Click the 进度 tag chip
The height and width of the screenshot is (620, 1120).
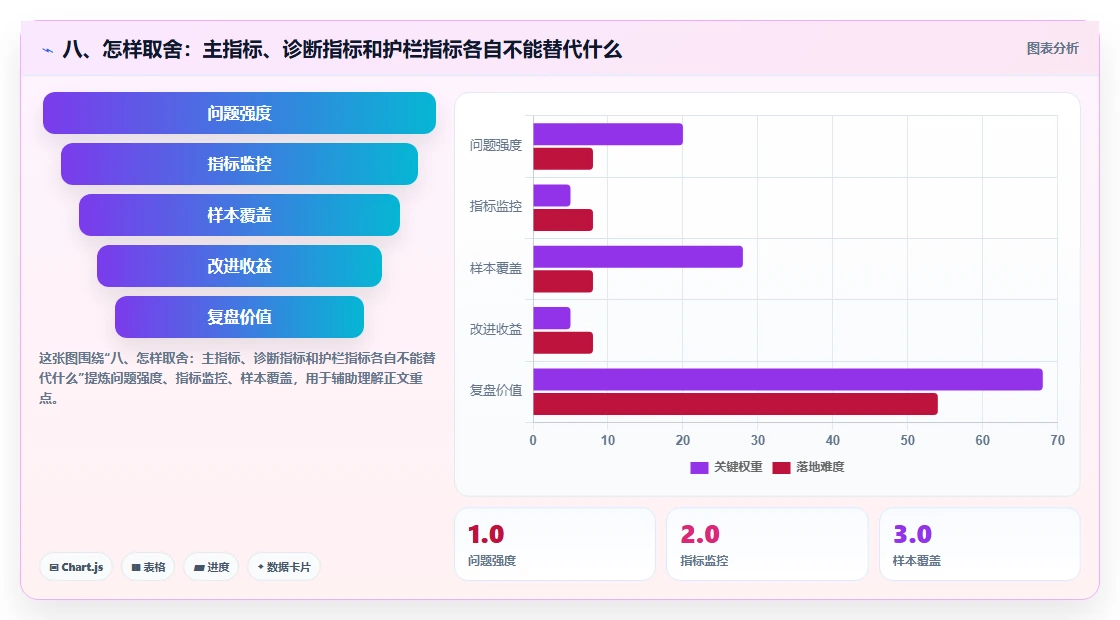pyautogui.click(x=211, y=567)
